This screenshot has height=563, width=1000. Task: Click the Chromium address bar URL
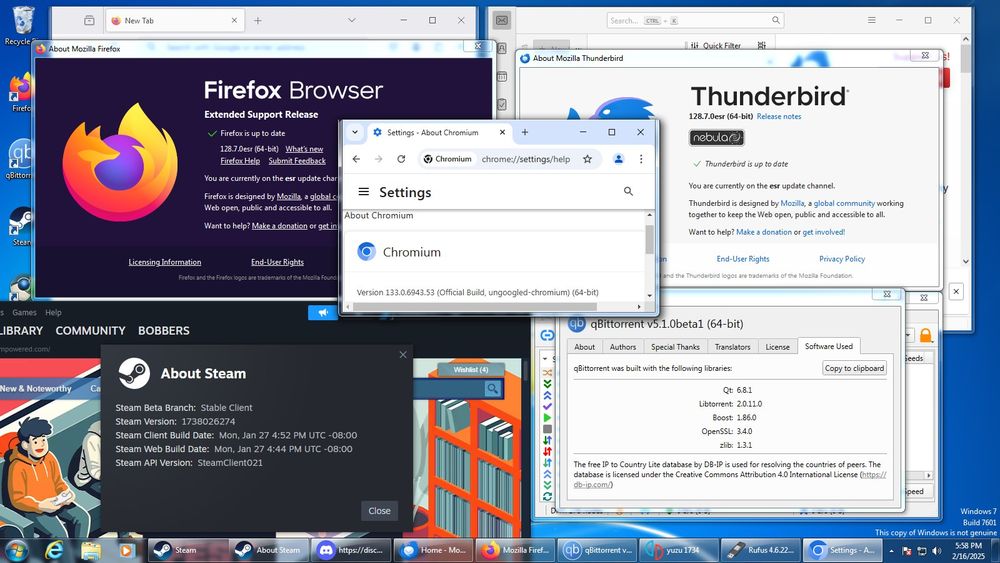pyautogui.click(x=526, y=159)
